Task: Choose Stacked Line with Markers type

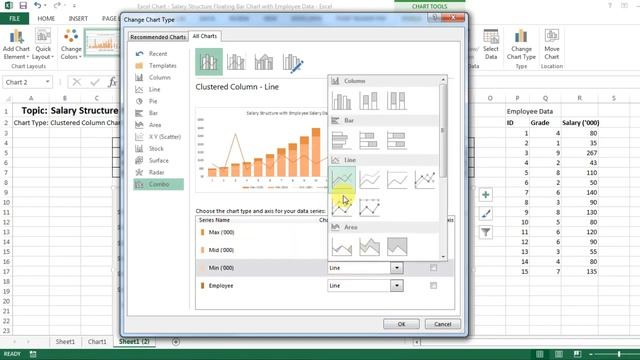Action: (342, 207)
